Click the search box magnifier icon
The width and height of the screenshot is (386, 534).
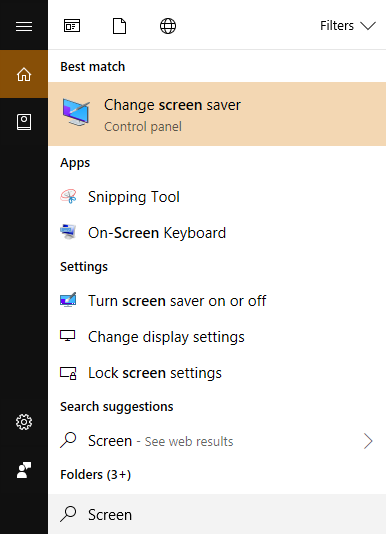click(68, 514)
